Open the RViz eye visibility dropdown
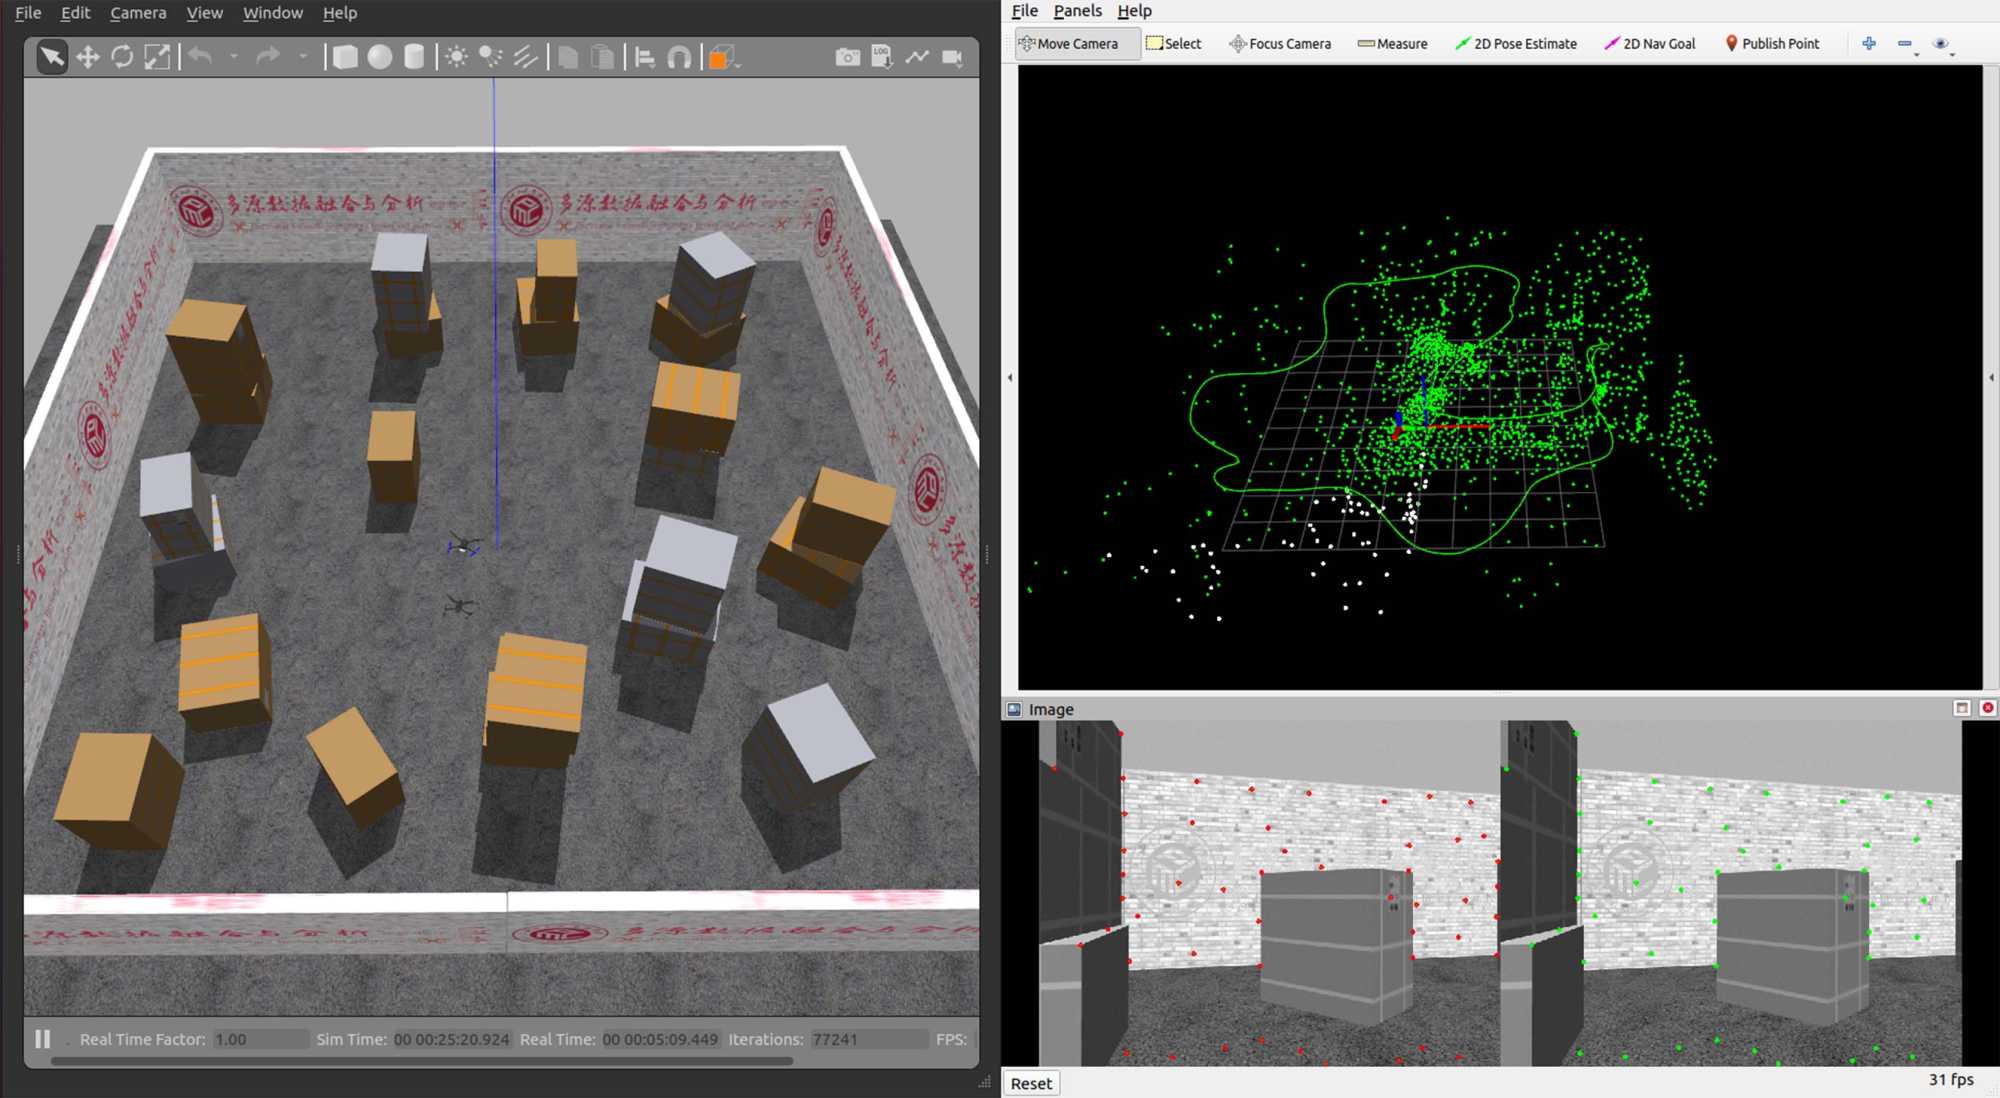The image size is (2000, 1098). pyautogui.click(x=1942, y=44)
